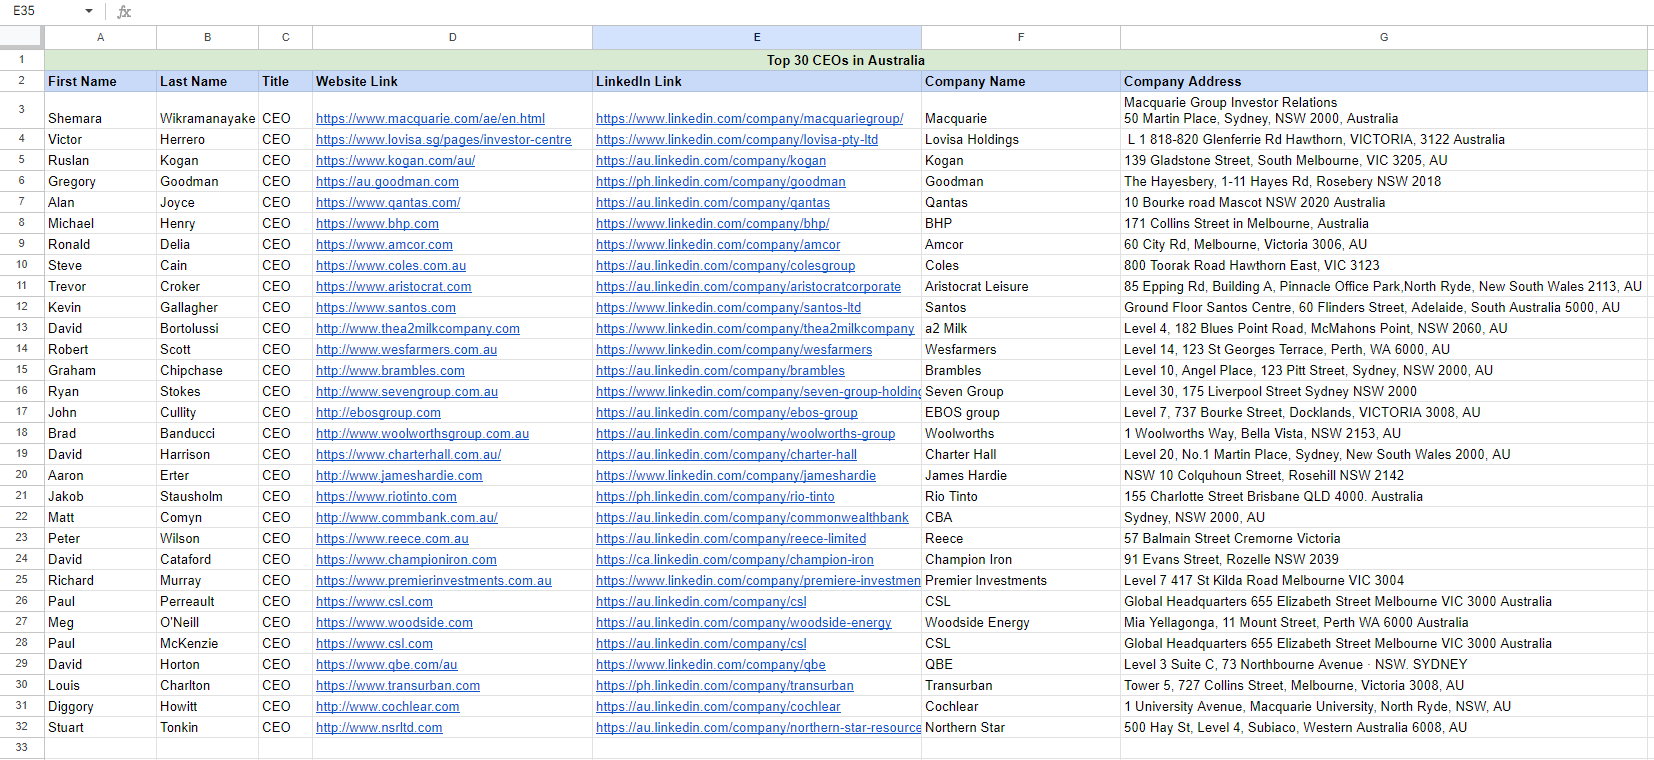Open the Name Box dropdown arrow
Screen dimensions: 1654x760
tap(89, 12)
